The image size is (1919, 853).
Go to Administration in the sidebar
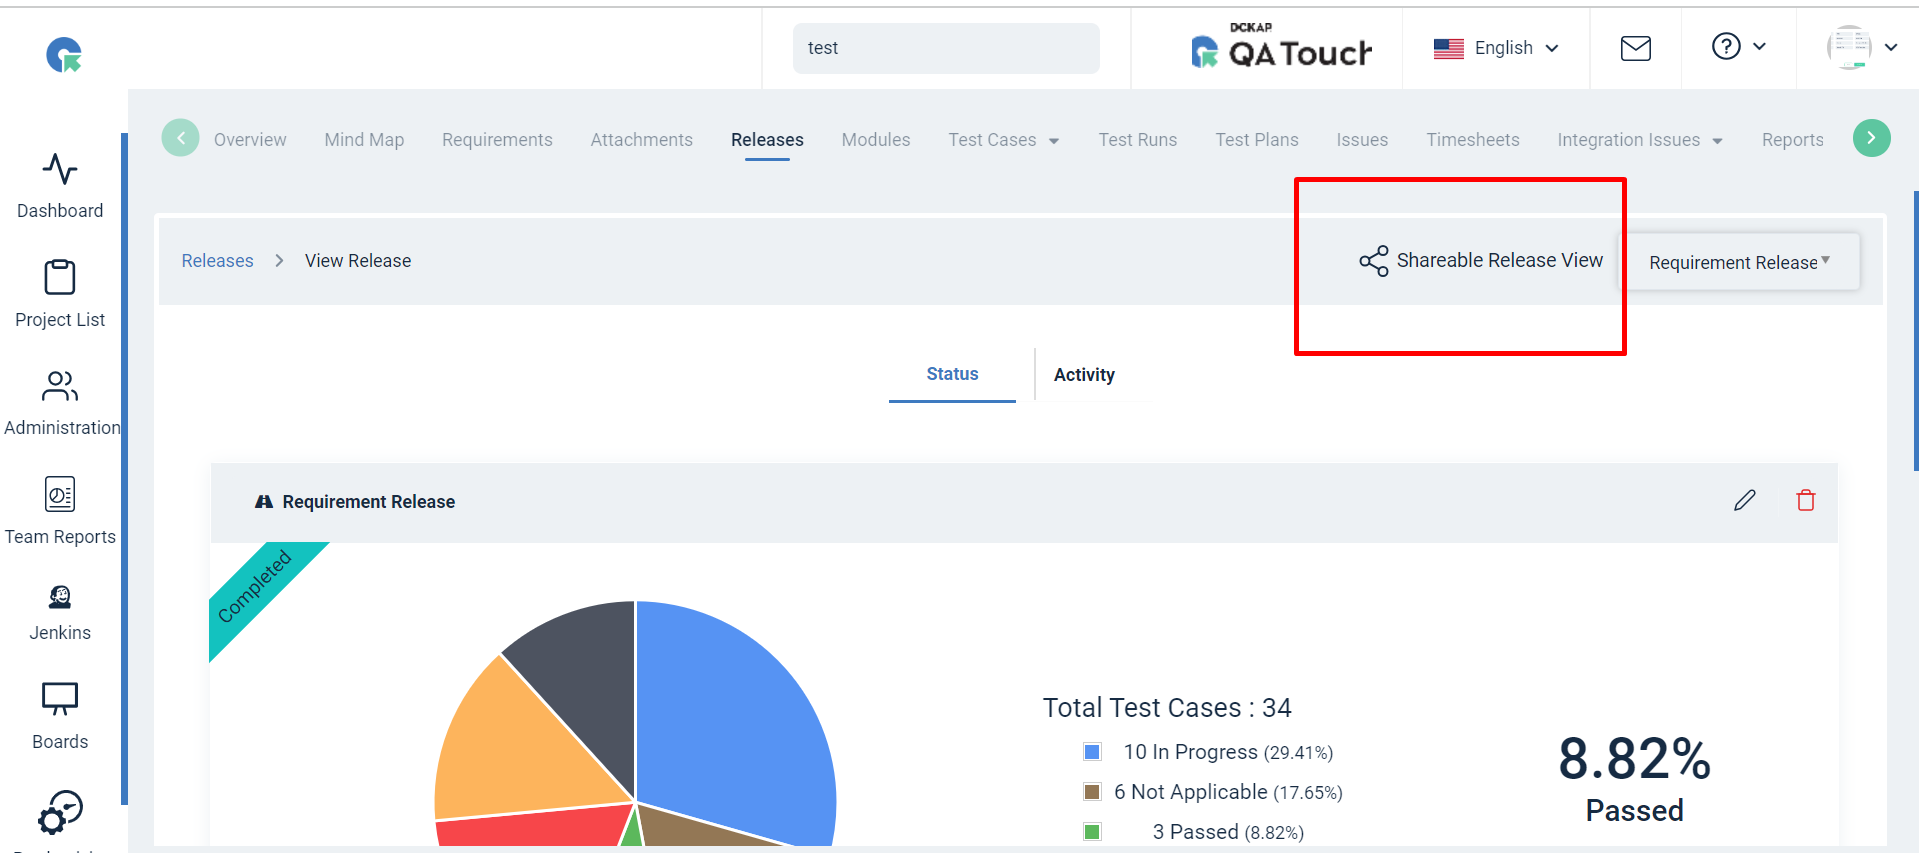click(62, 403)
